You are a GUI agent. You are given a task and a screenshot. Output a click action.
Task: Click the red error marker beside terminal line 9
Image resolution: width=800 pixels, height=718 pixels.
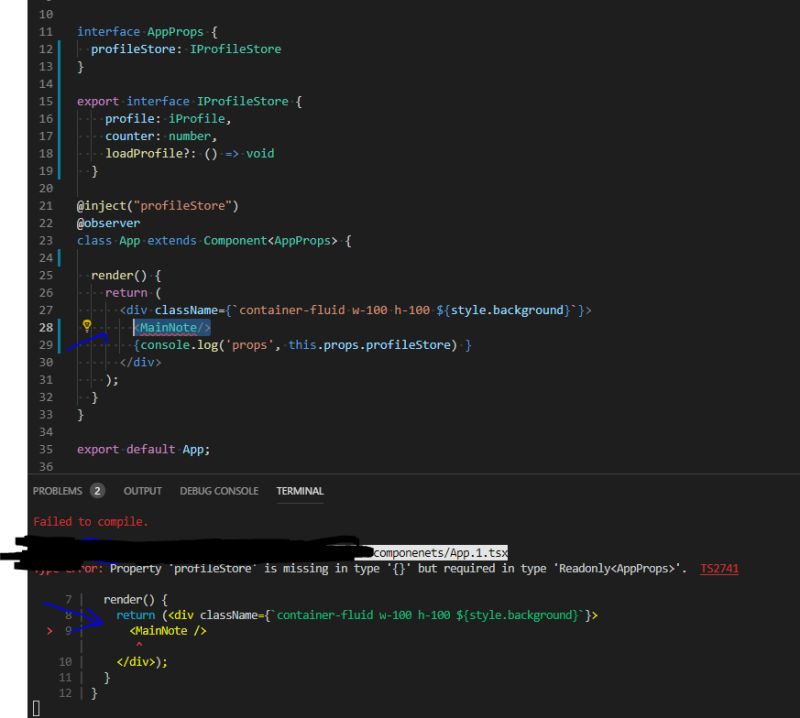(48, 630)
